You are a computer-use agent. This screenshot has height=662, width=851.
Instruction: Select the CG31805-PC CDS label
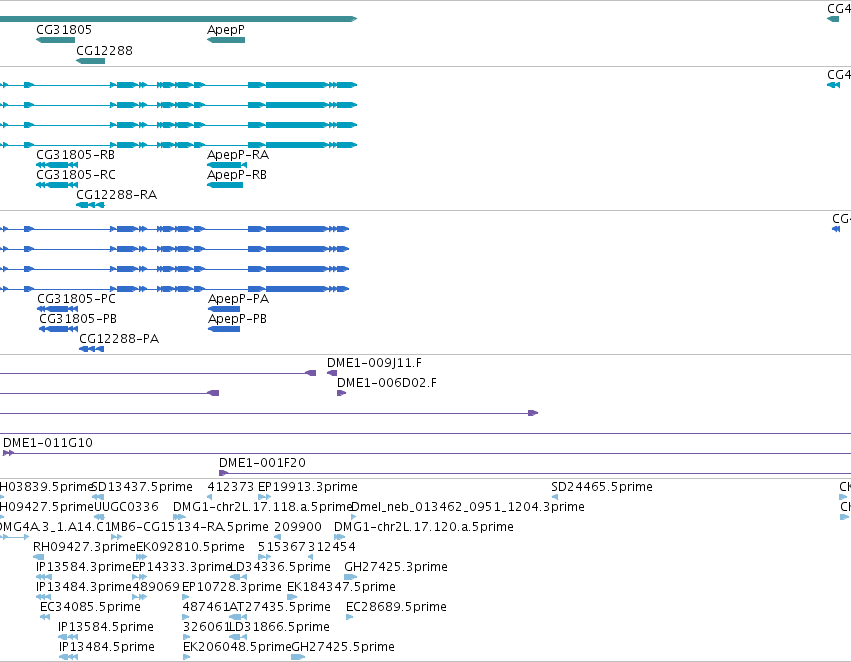(x=77, y=298)
